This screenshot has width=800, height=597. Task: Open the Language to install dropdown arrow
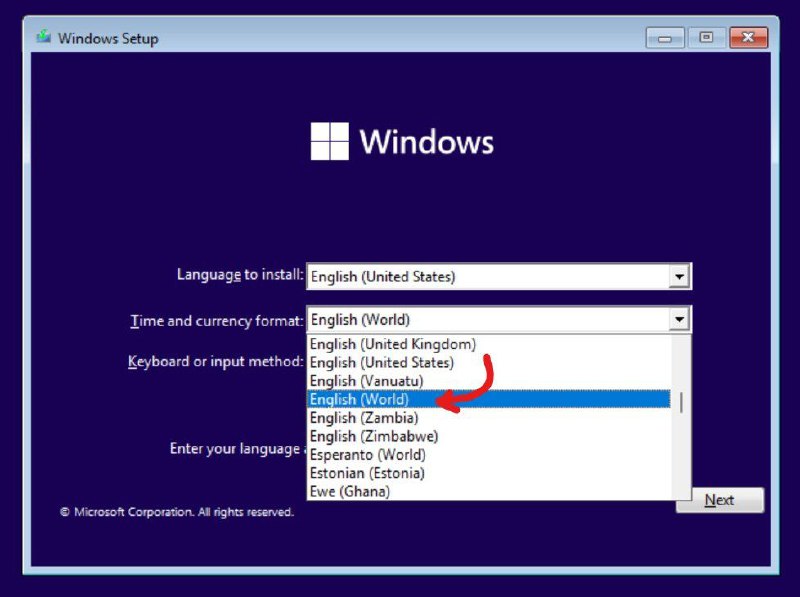point(679,277)
